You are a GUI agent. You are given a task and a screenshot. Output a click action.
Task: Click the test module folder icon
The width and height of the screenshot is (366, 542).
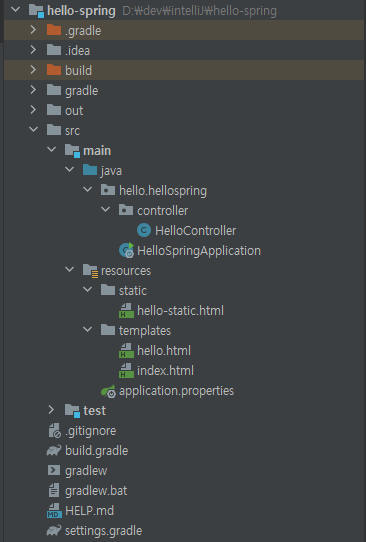73,411
